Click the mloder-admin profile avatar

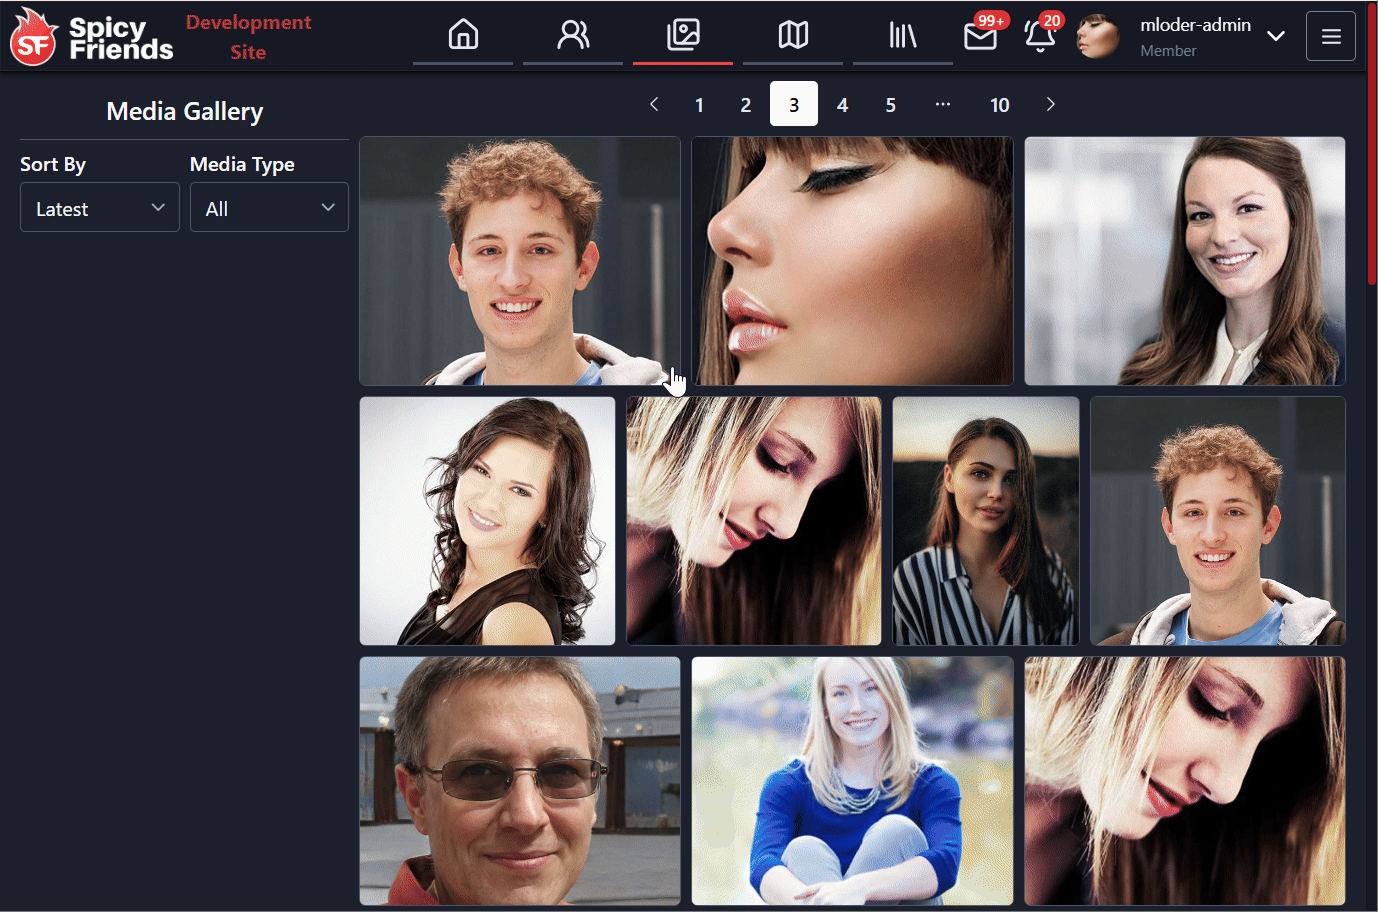(1097, 36)
